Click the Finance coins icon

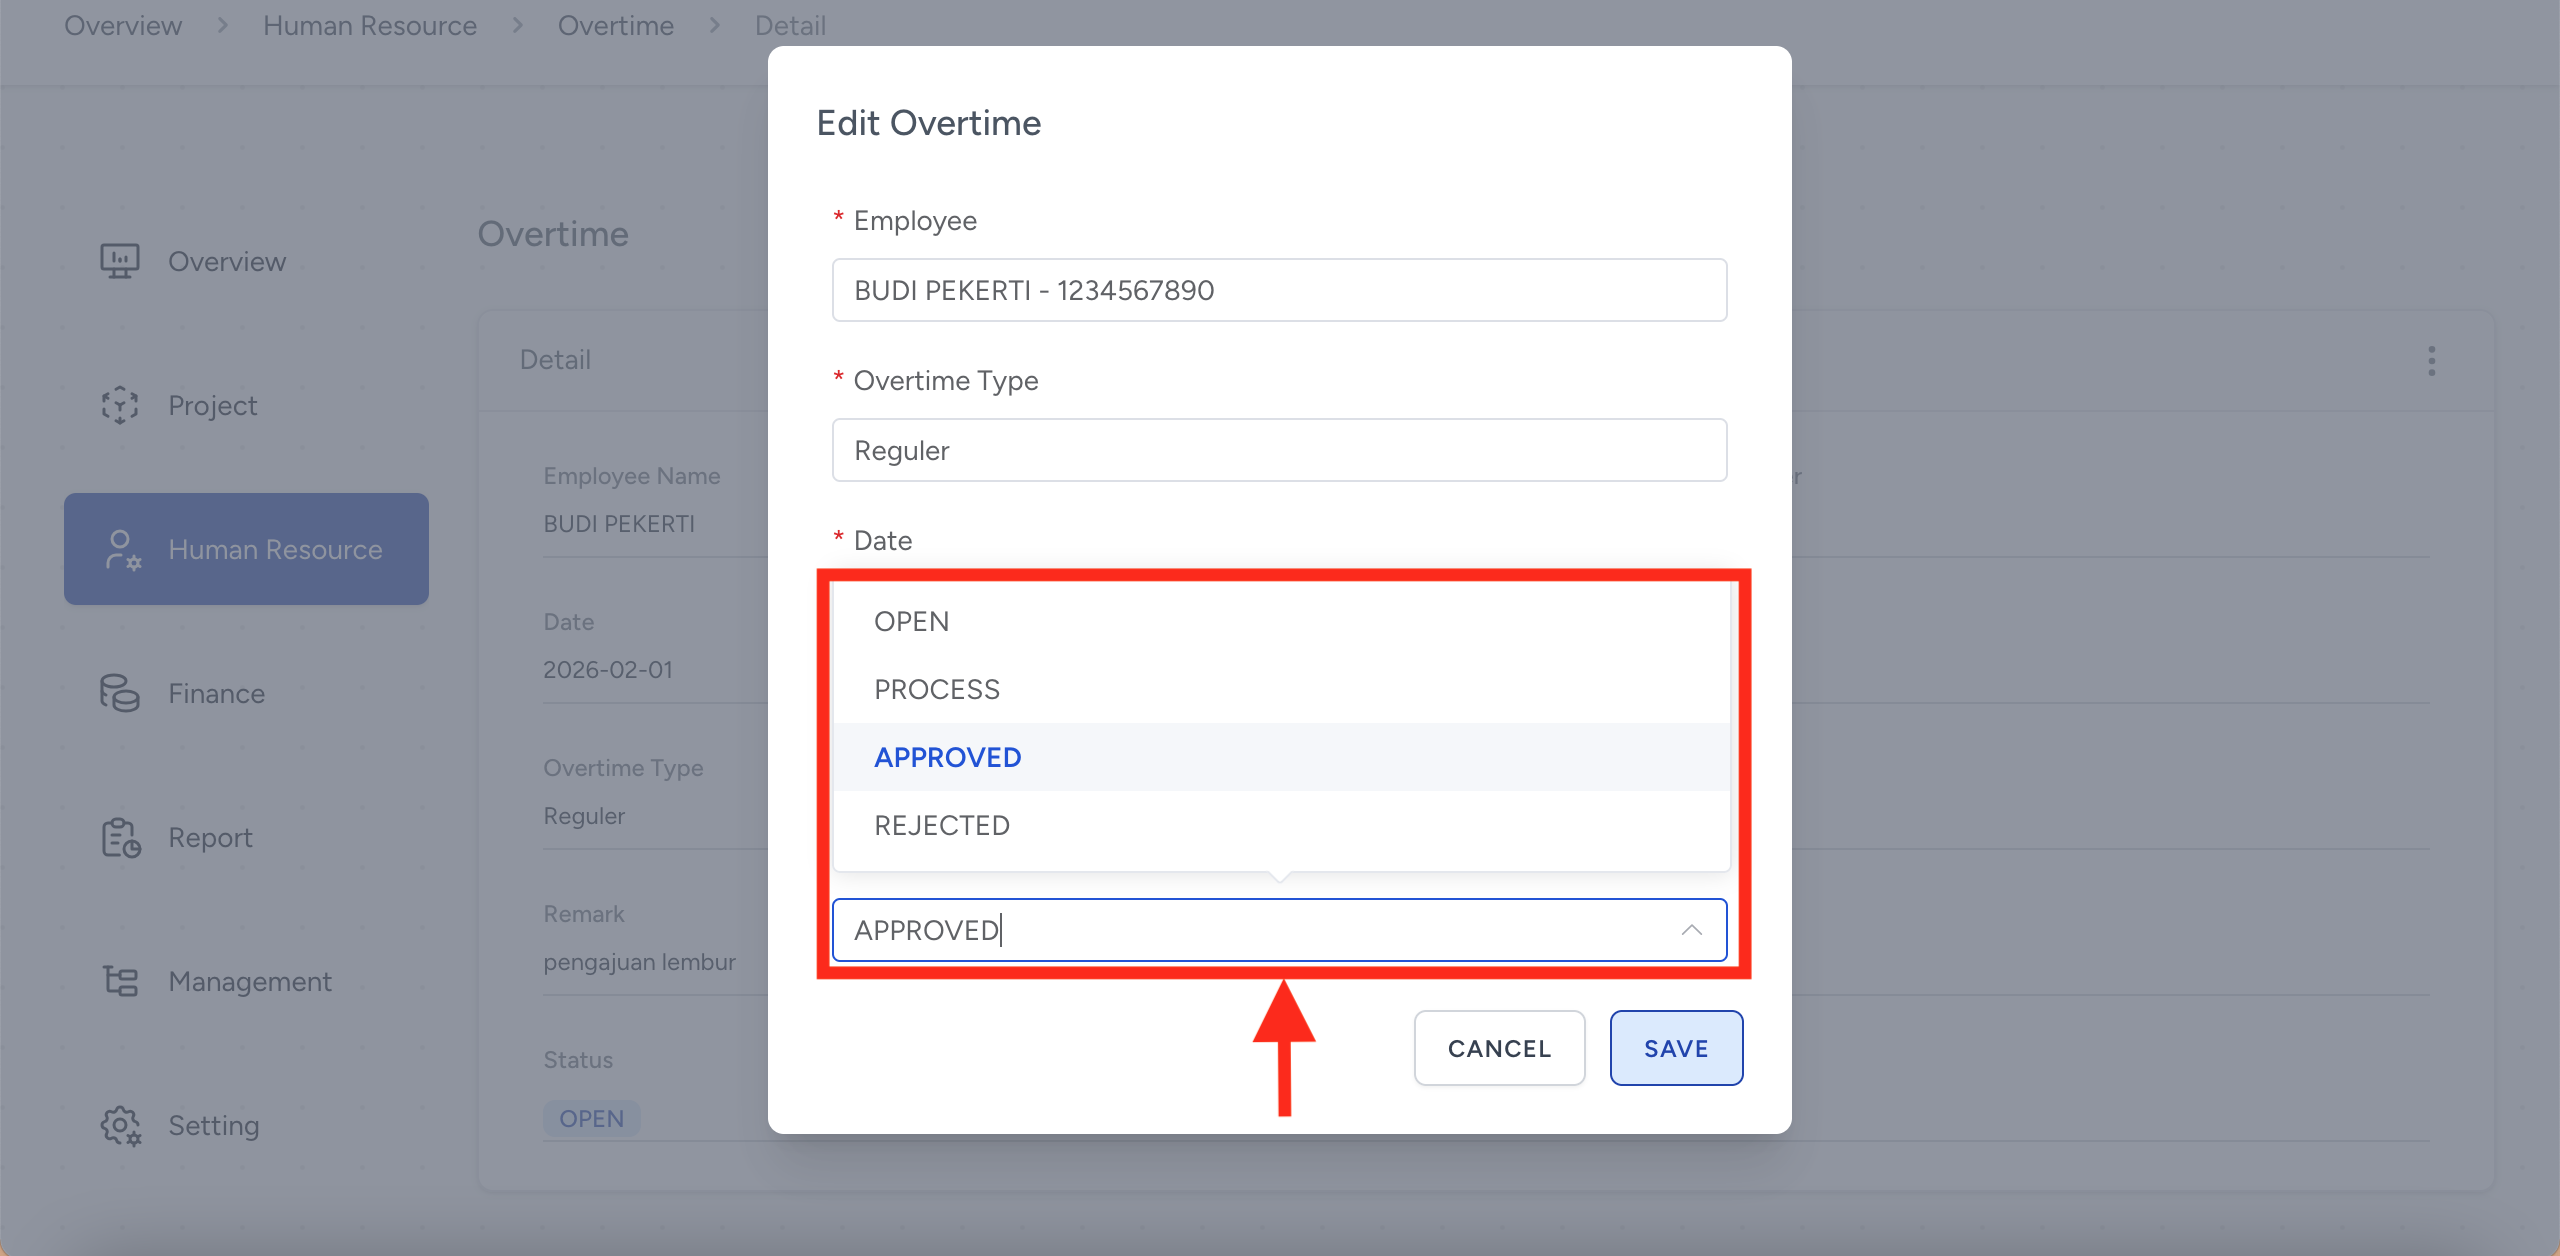(120, 693)
